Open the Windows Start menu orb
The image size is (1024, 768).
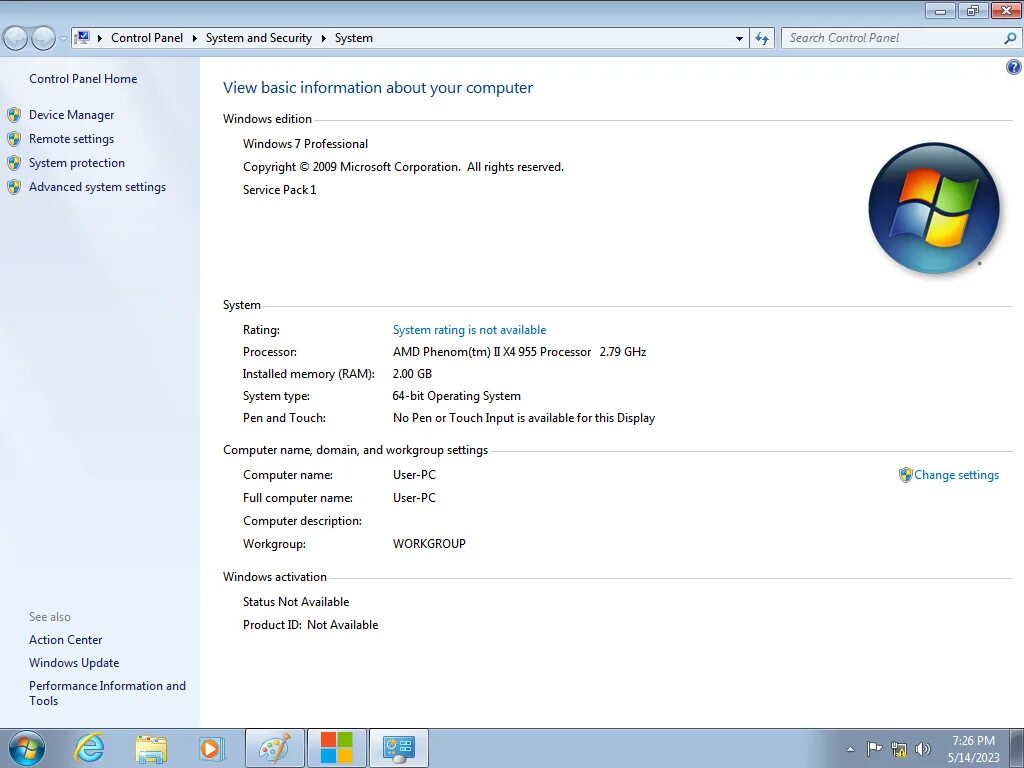pos(27,748)
